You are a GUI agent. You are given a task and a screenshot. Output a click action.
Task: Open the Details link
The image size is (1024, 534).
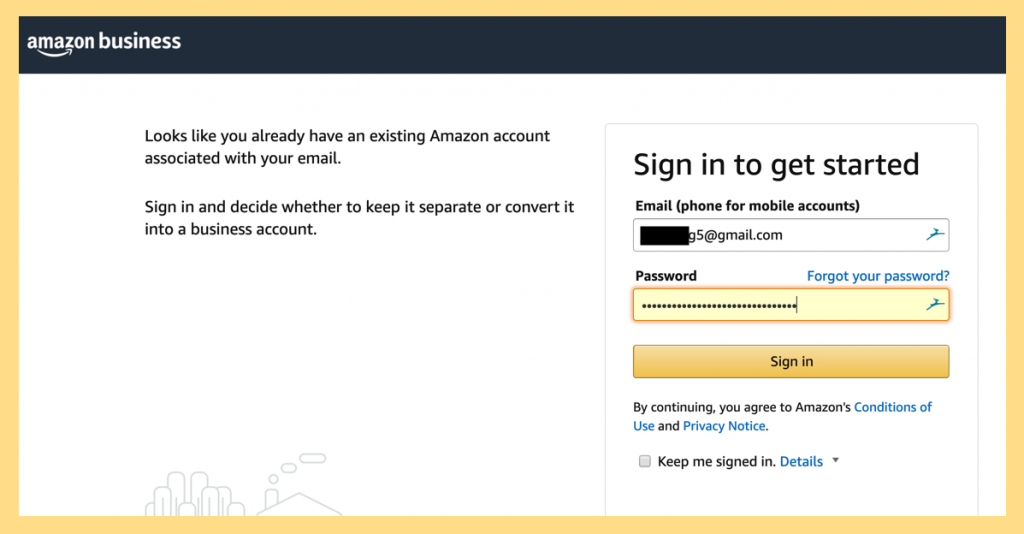(x=801, y=461)
